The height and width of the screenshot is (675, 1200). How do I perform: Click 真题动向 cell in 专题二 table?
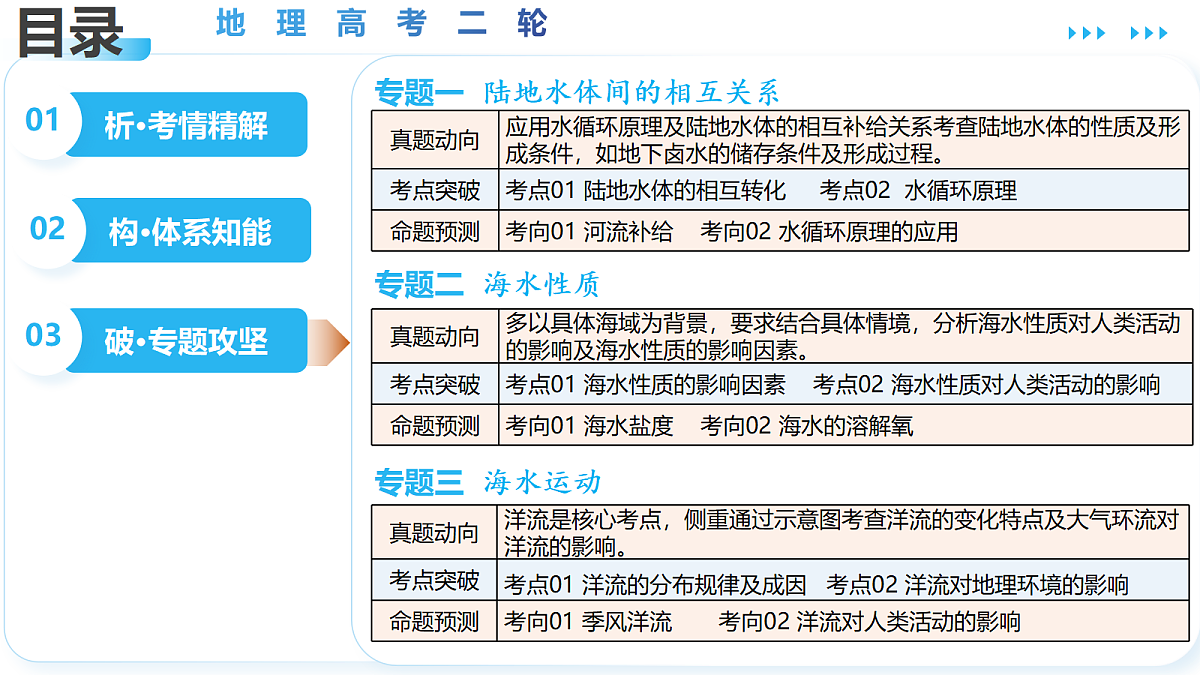[435, 336]
